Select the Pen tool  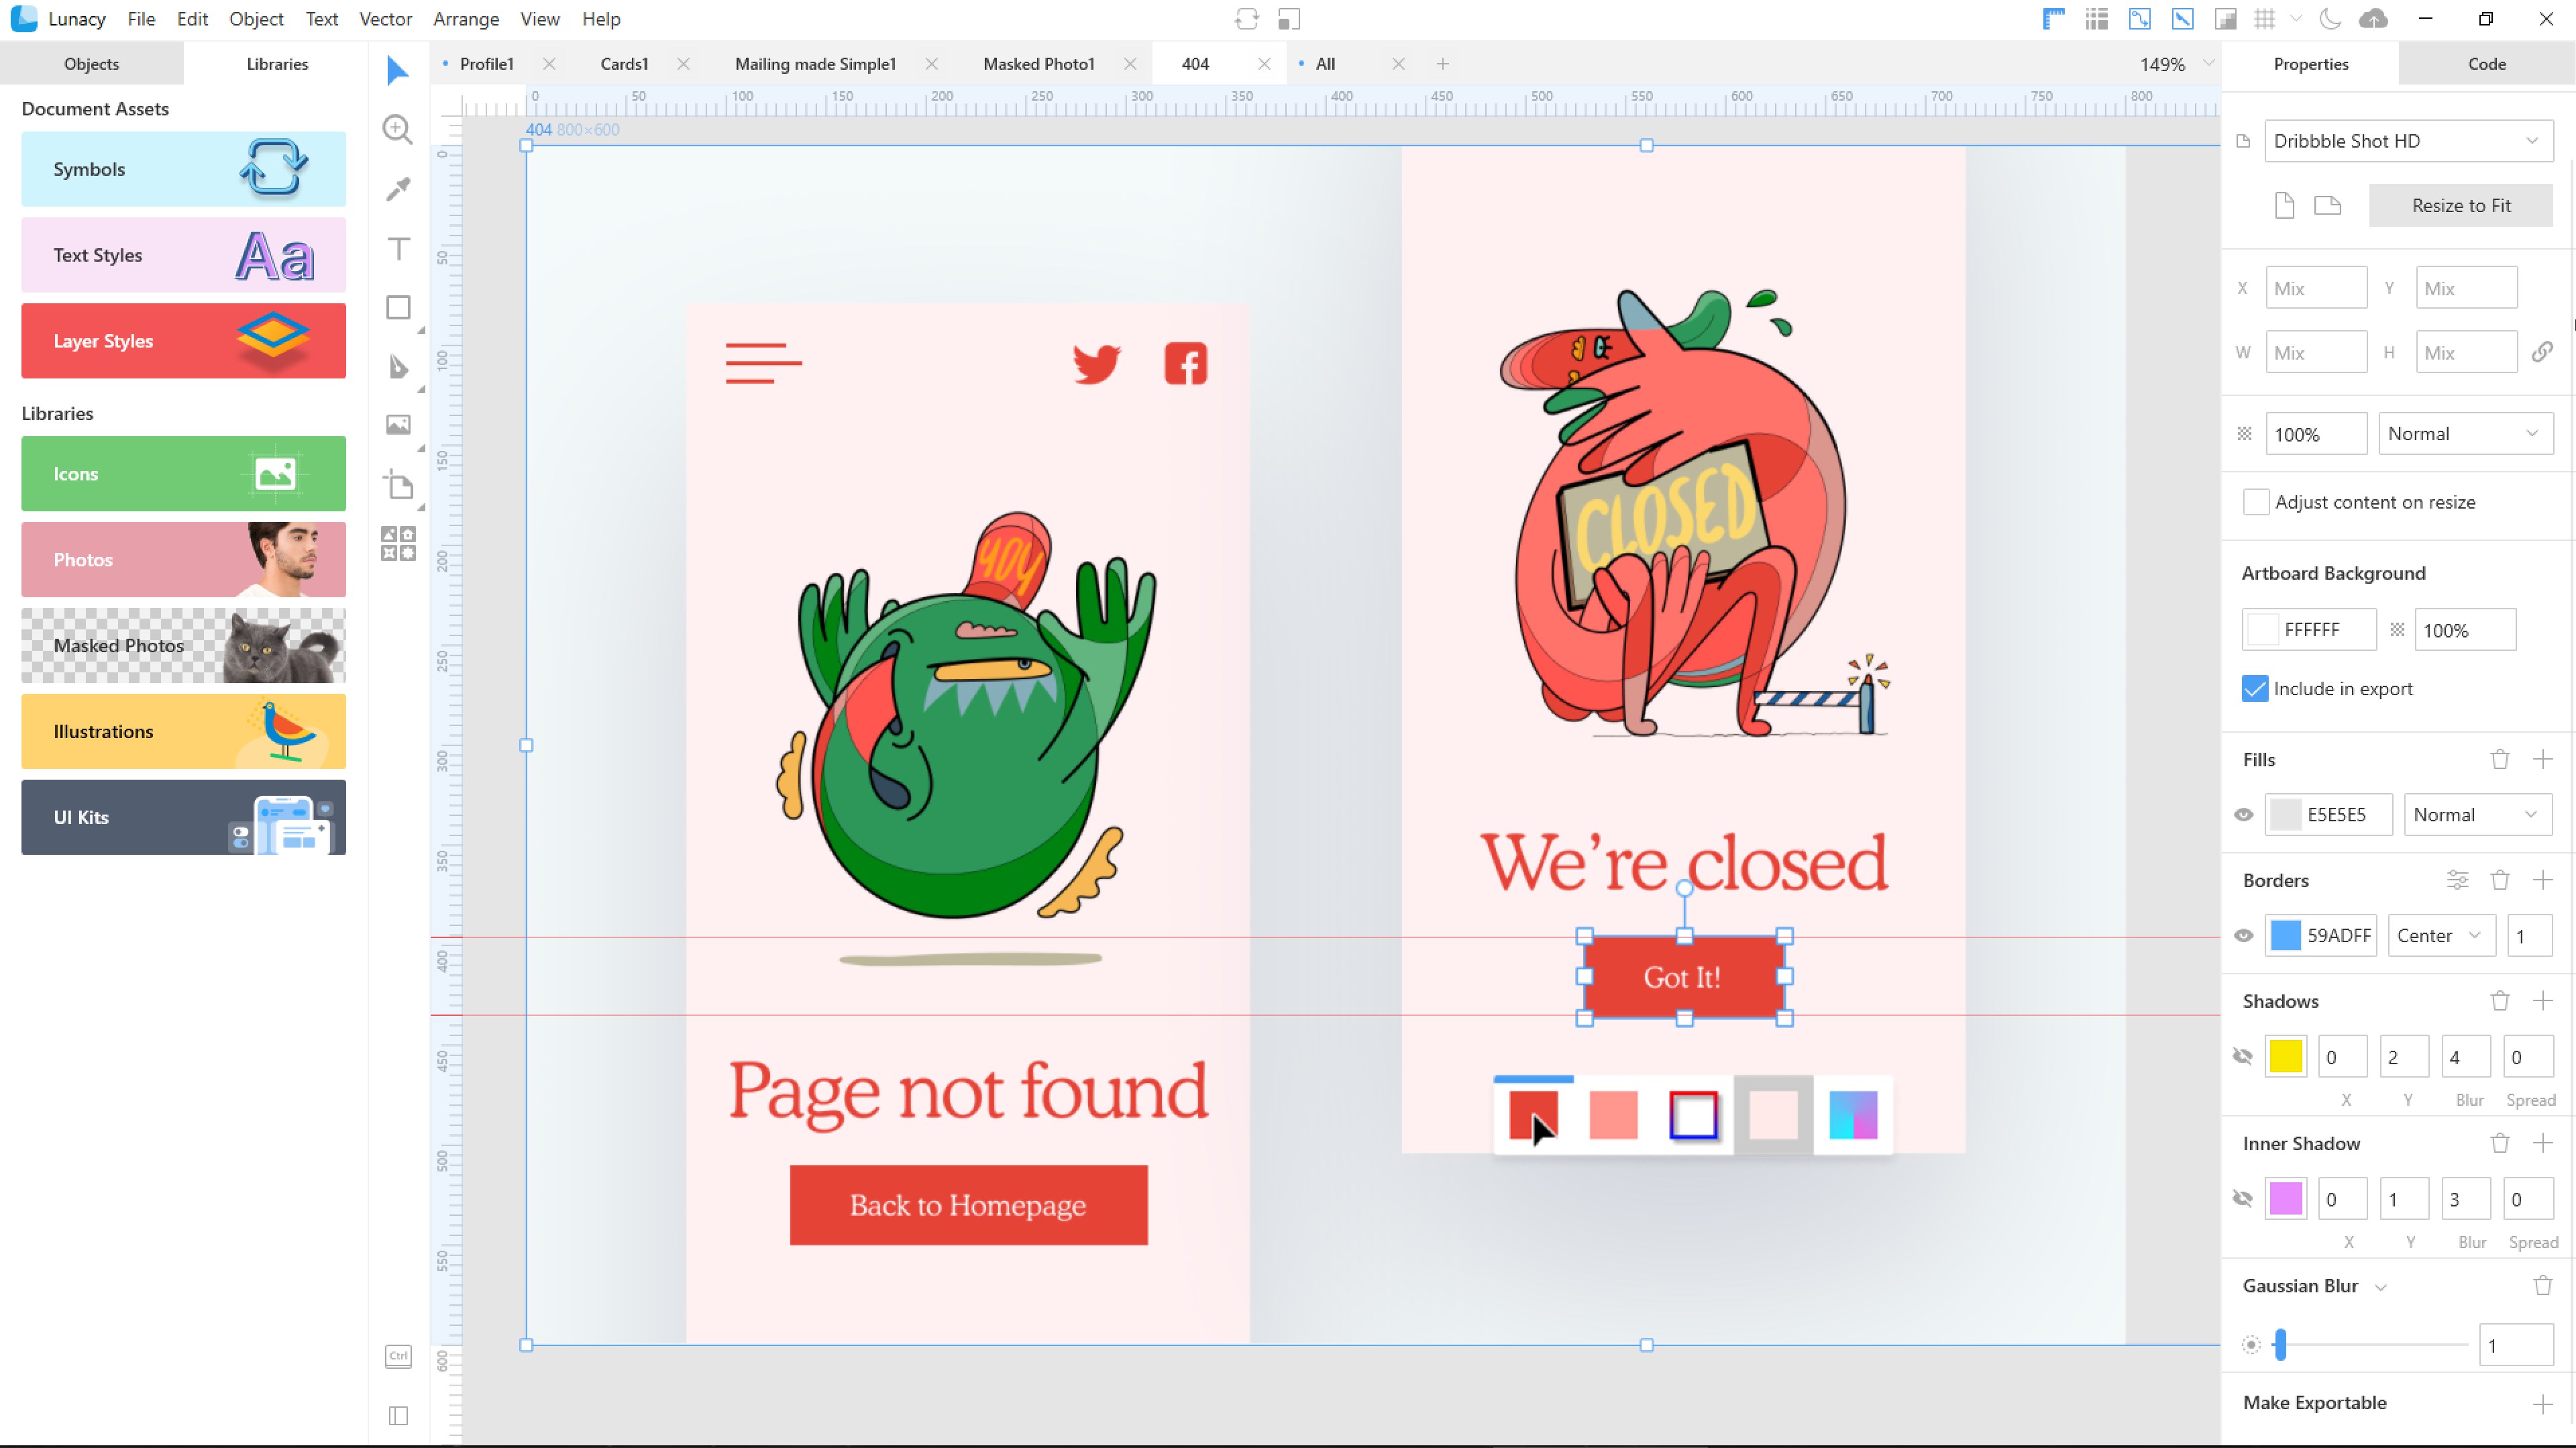pyautogui.click(x=398, y=367)
